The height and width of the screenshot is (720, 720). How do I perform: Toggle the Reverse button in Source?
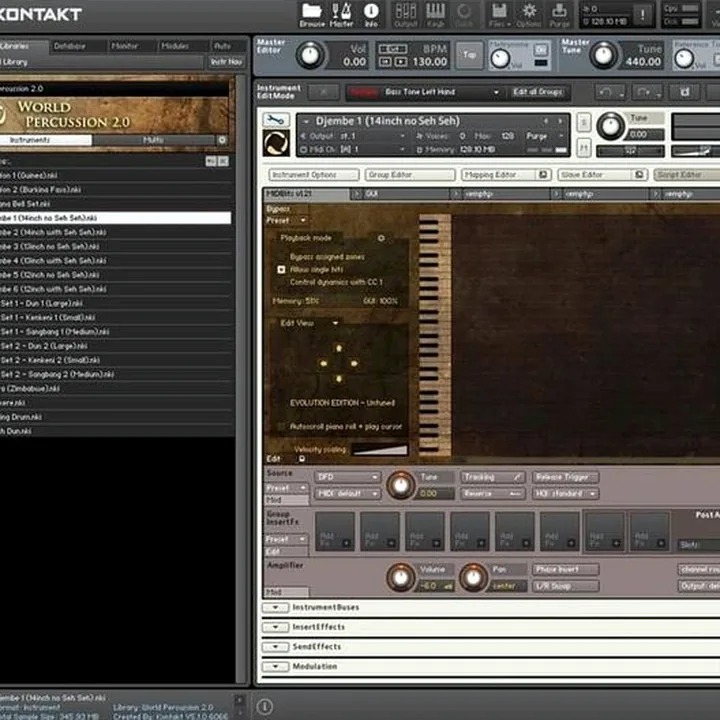coord(492,494)
